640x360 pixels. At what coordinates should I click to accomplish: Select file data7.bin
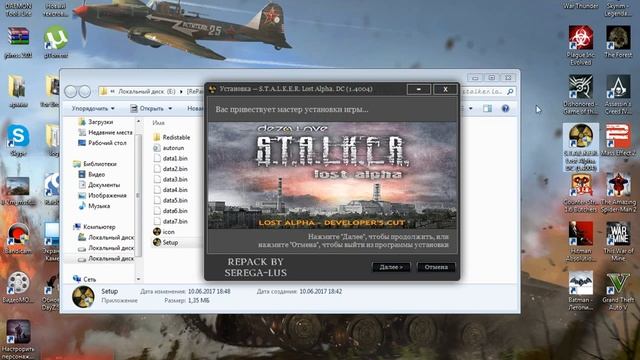(170, 221)
